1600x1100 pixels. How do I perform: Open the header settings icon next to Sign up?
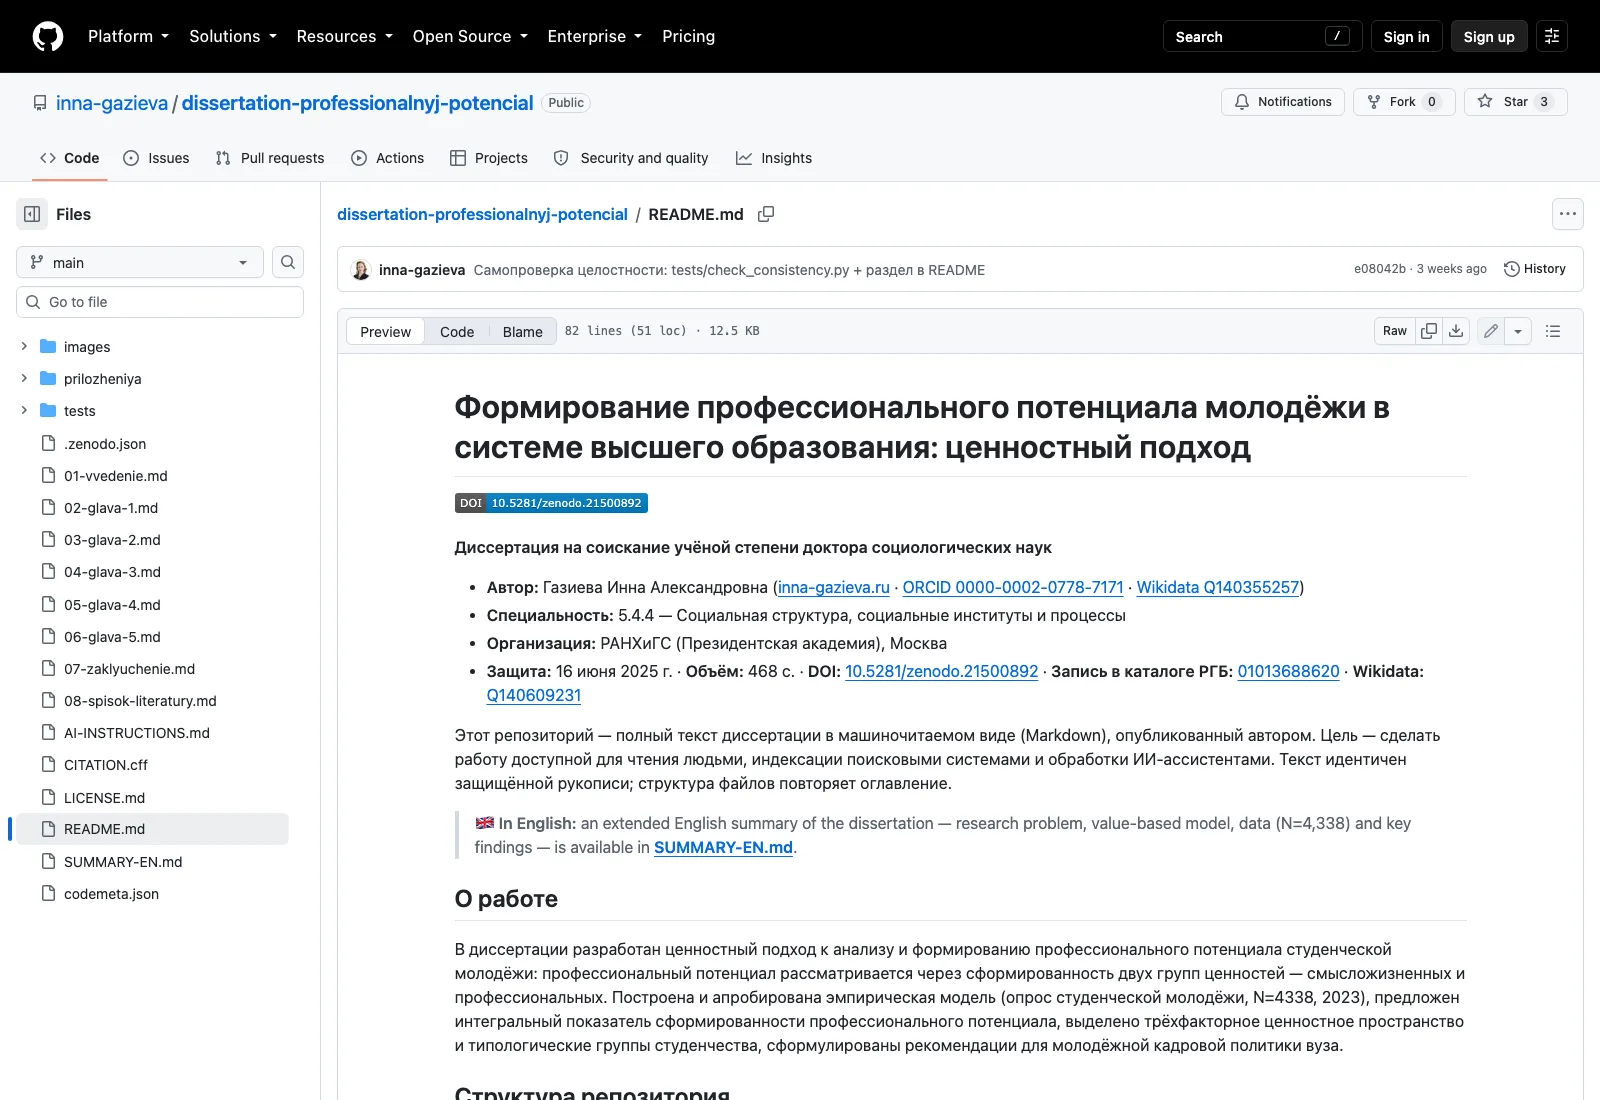[1552, 36]
